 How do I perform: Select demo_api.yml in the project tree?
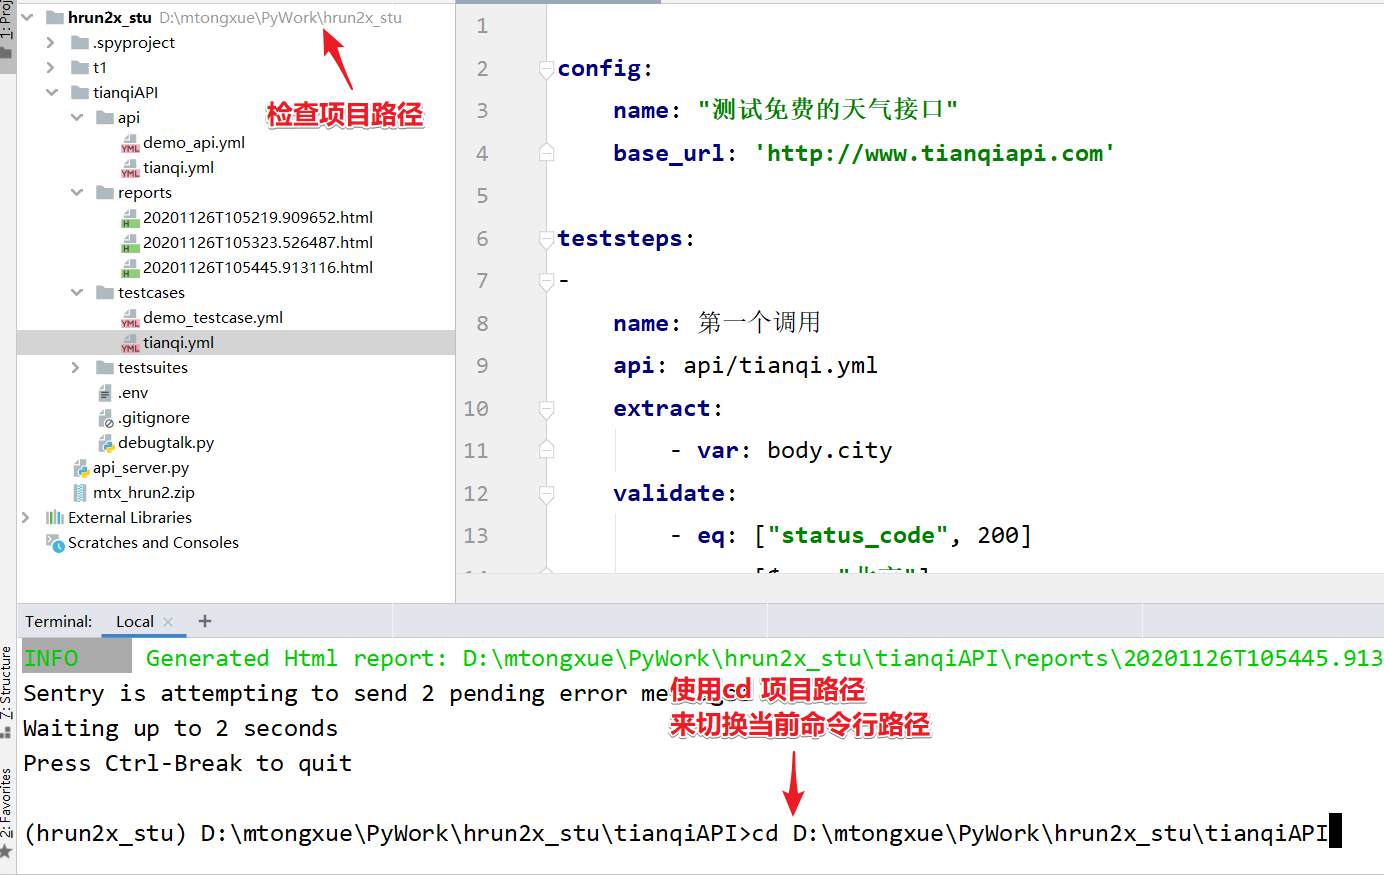click(x=194, y=143)
